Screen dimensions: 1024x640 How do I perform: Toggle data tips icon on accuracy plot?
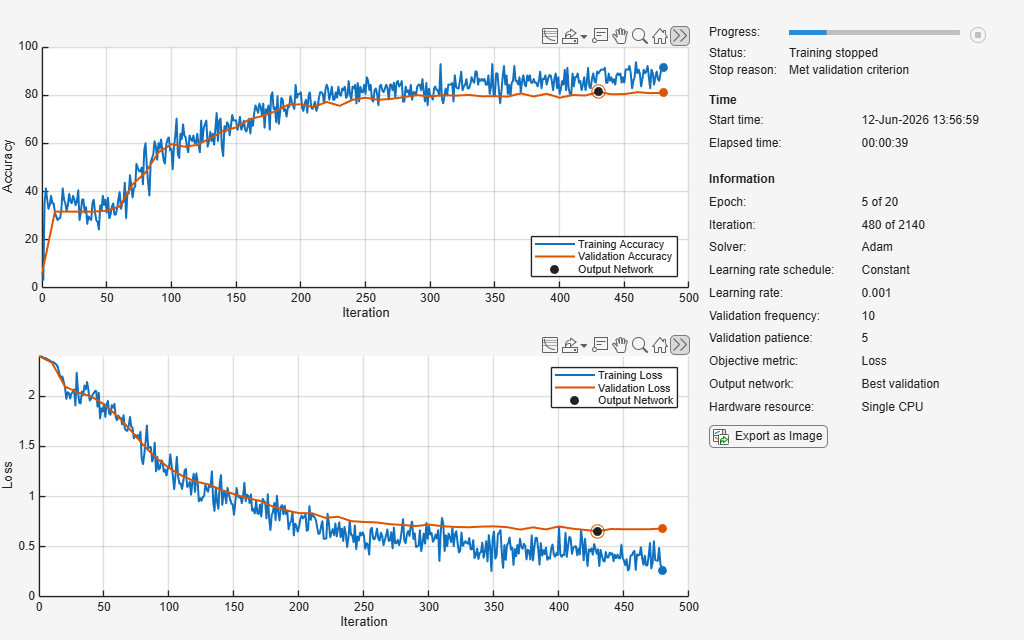(x=600, y=36)
